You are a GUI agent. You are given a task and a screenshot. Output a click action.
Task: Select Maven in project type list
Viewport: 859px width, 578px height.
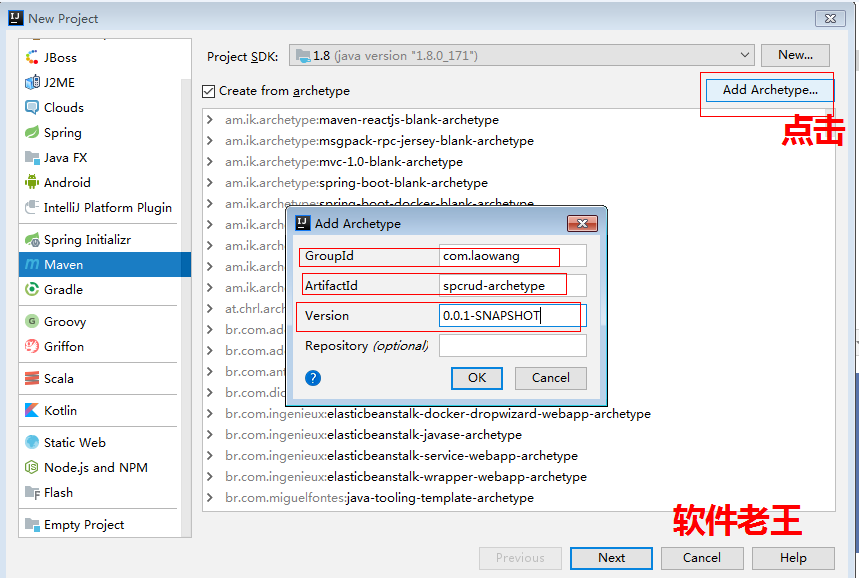(105, 265)
